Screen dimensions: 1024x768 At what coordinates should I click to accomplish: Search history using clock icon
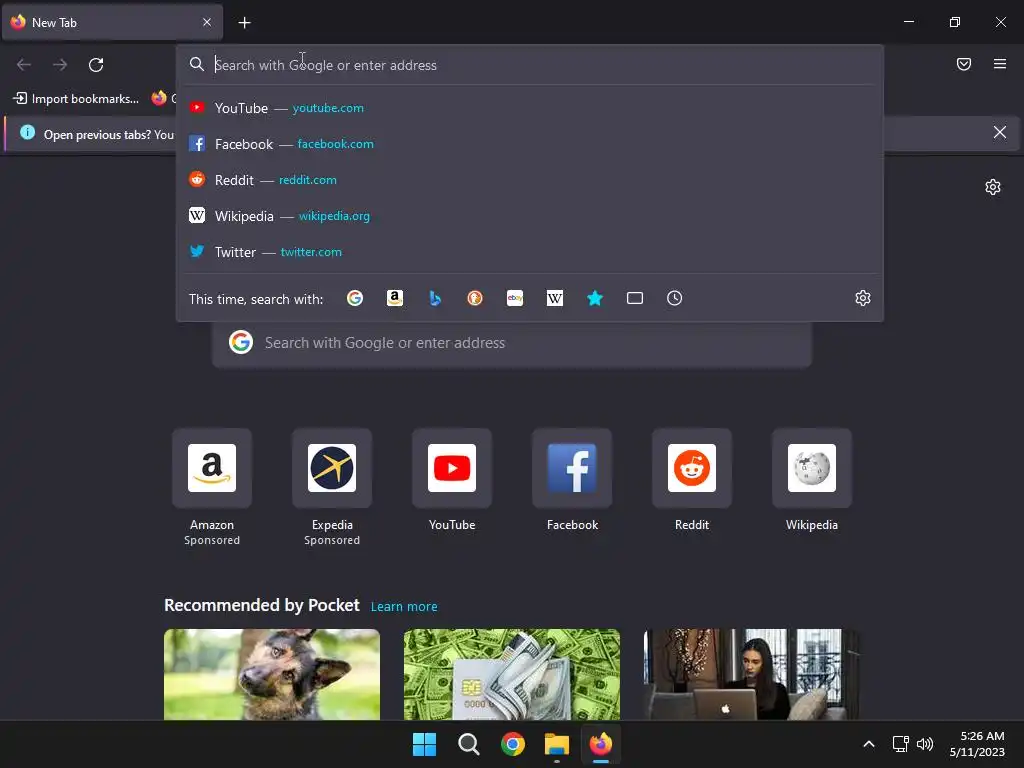pos(675,298)
